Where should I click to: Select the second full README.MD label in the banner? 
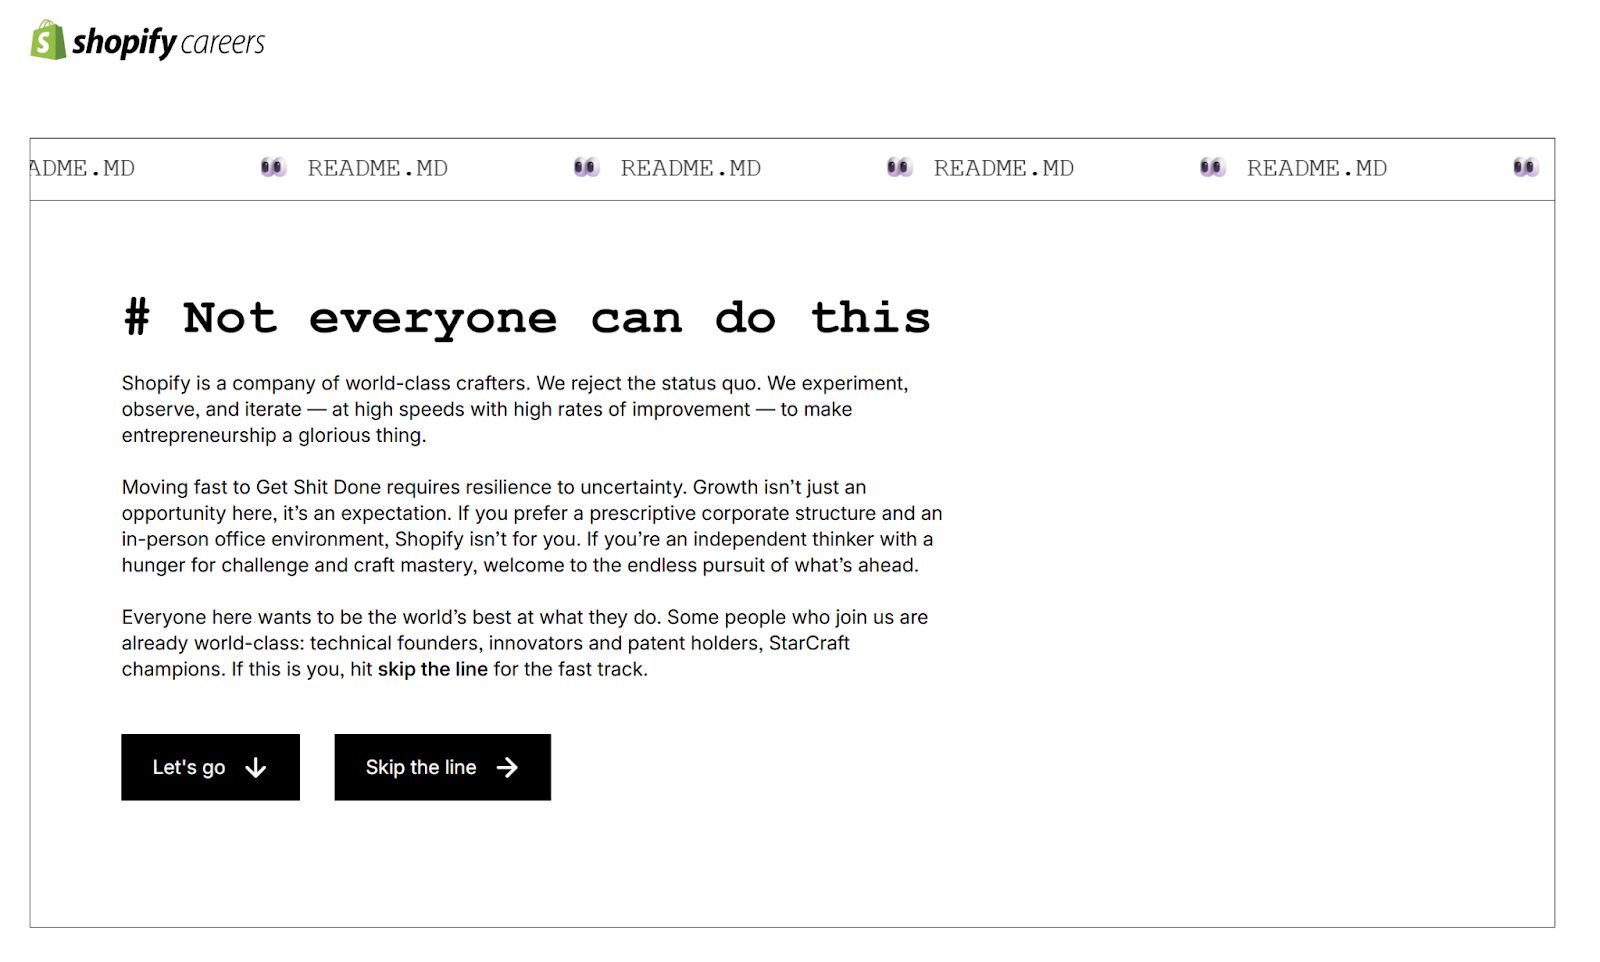(x=690, y=168)
